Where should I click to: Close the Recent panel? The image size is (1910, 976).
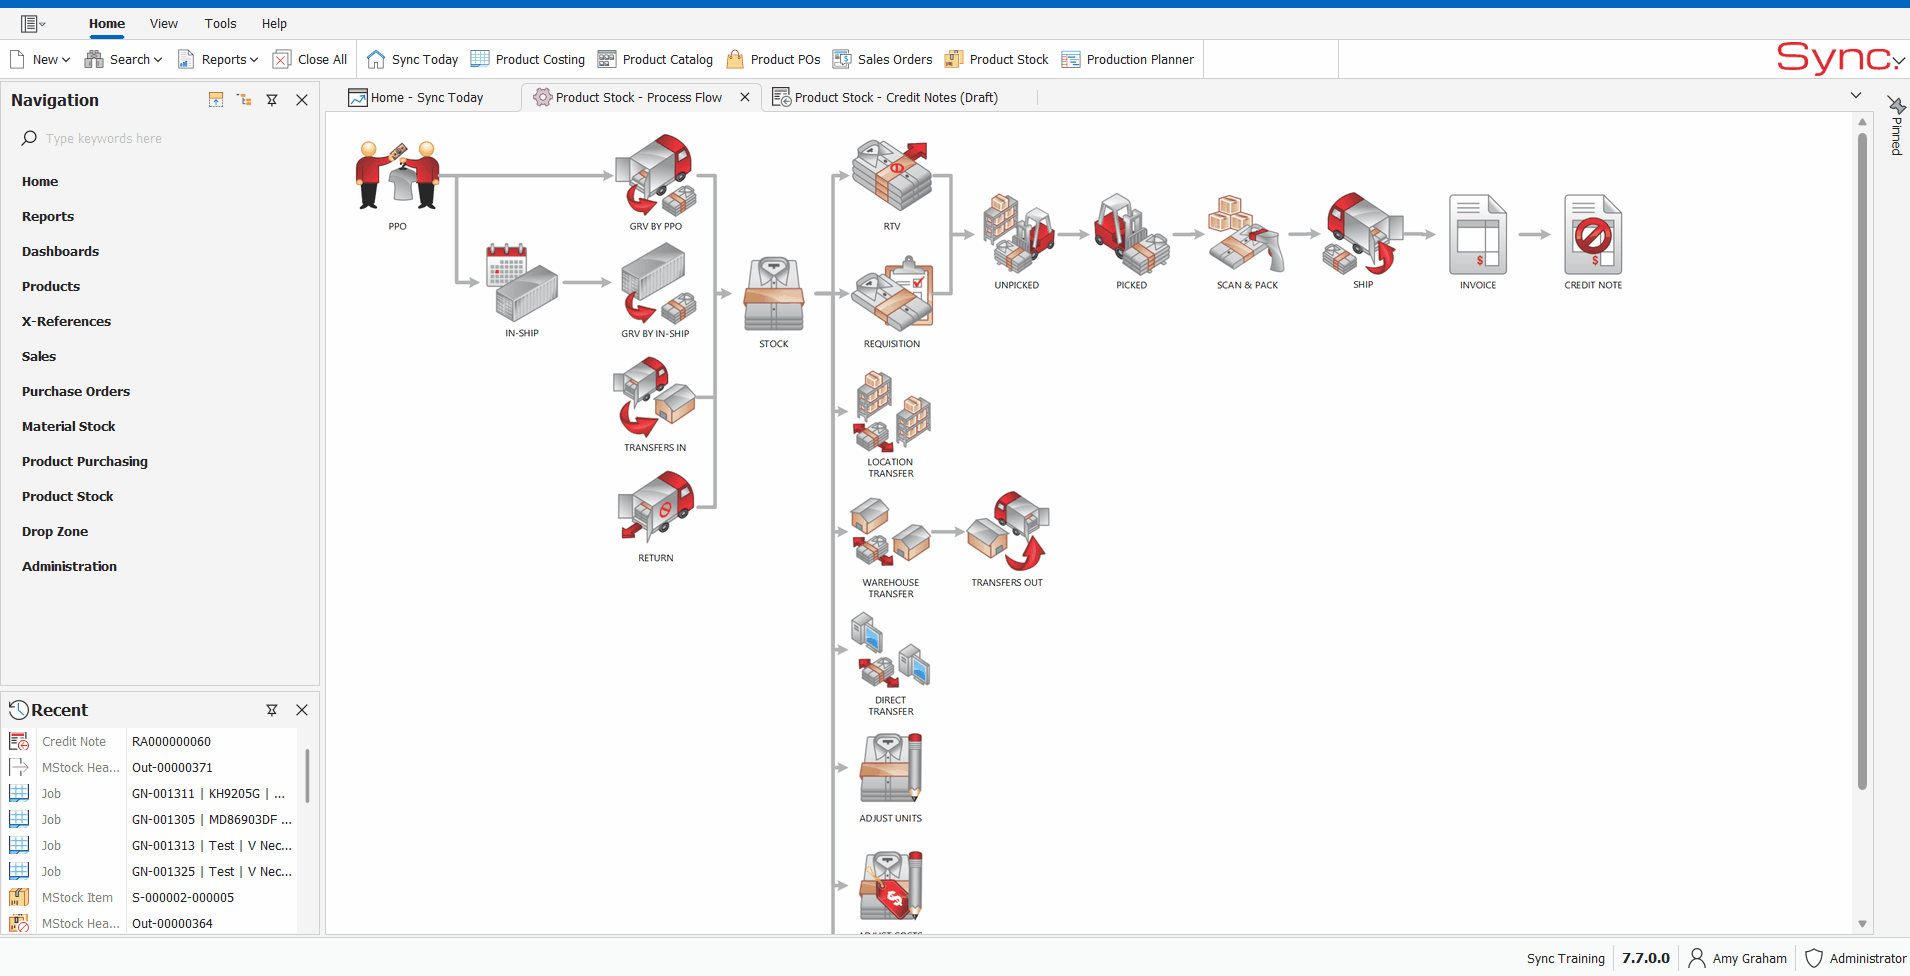click(302, 710)
